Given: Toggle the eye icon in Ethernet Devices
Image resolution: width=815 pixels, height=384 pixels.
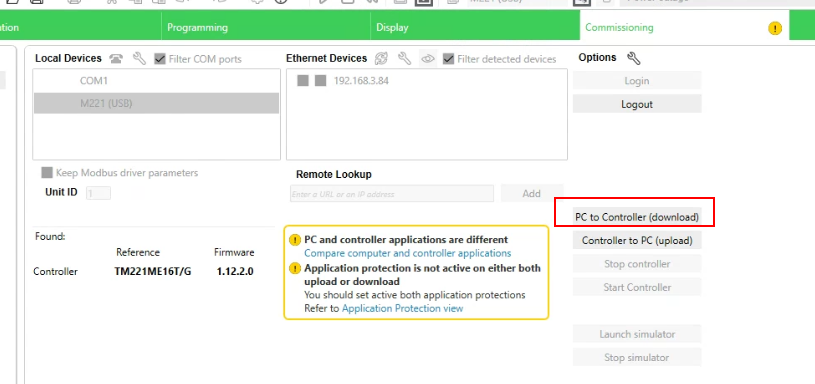Looking at the screenshot, I should point(427,59).
